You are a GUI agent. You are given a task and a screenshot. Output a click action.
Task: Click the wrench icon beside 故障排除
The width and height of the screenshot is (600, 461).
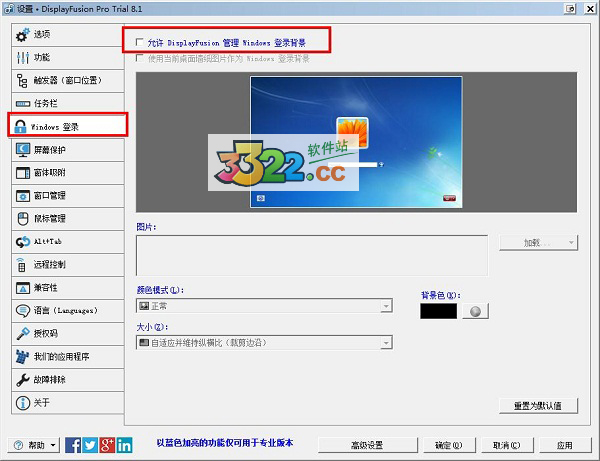click(x=23, y=380)
